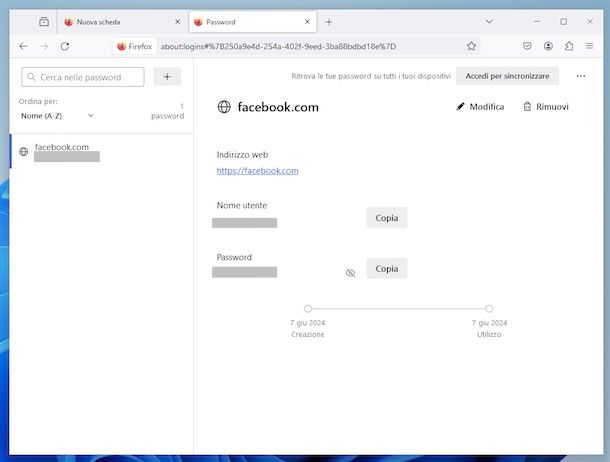This screenshot has width=610, height=462.
Task: Switch to the Nuova scheda tab
Action: 122,22
